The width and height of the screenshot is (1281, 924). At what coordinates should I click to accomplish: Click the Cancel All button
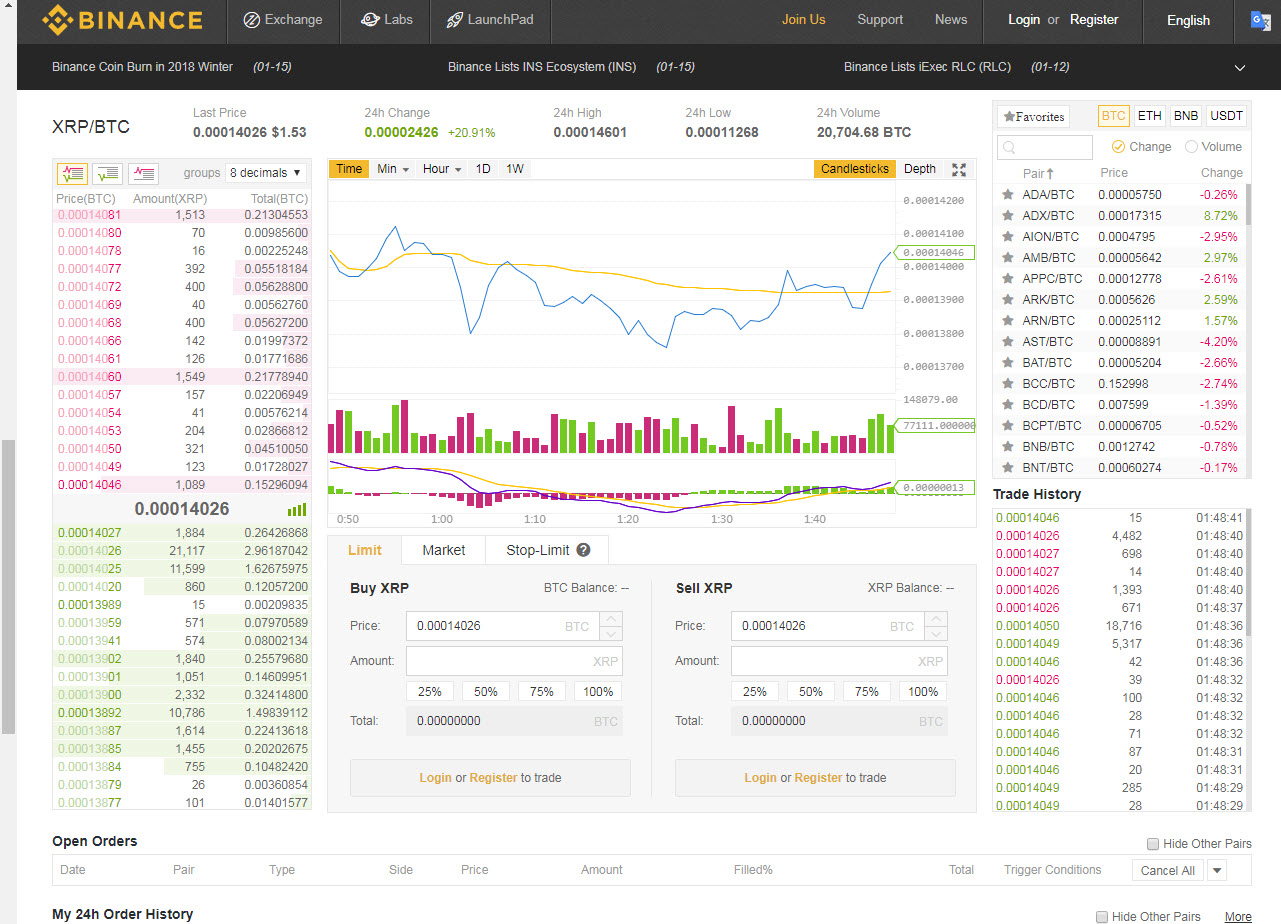(x=1168, y=870)
